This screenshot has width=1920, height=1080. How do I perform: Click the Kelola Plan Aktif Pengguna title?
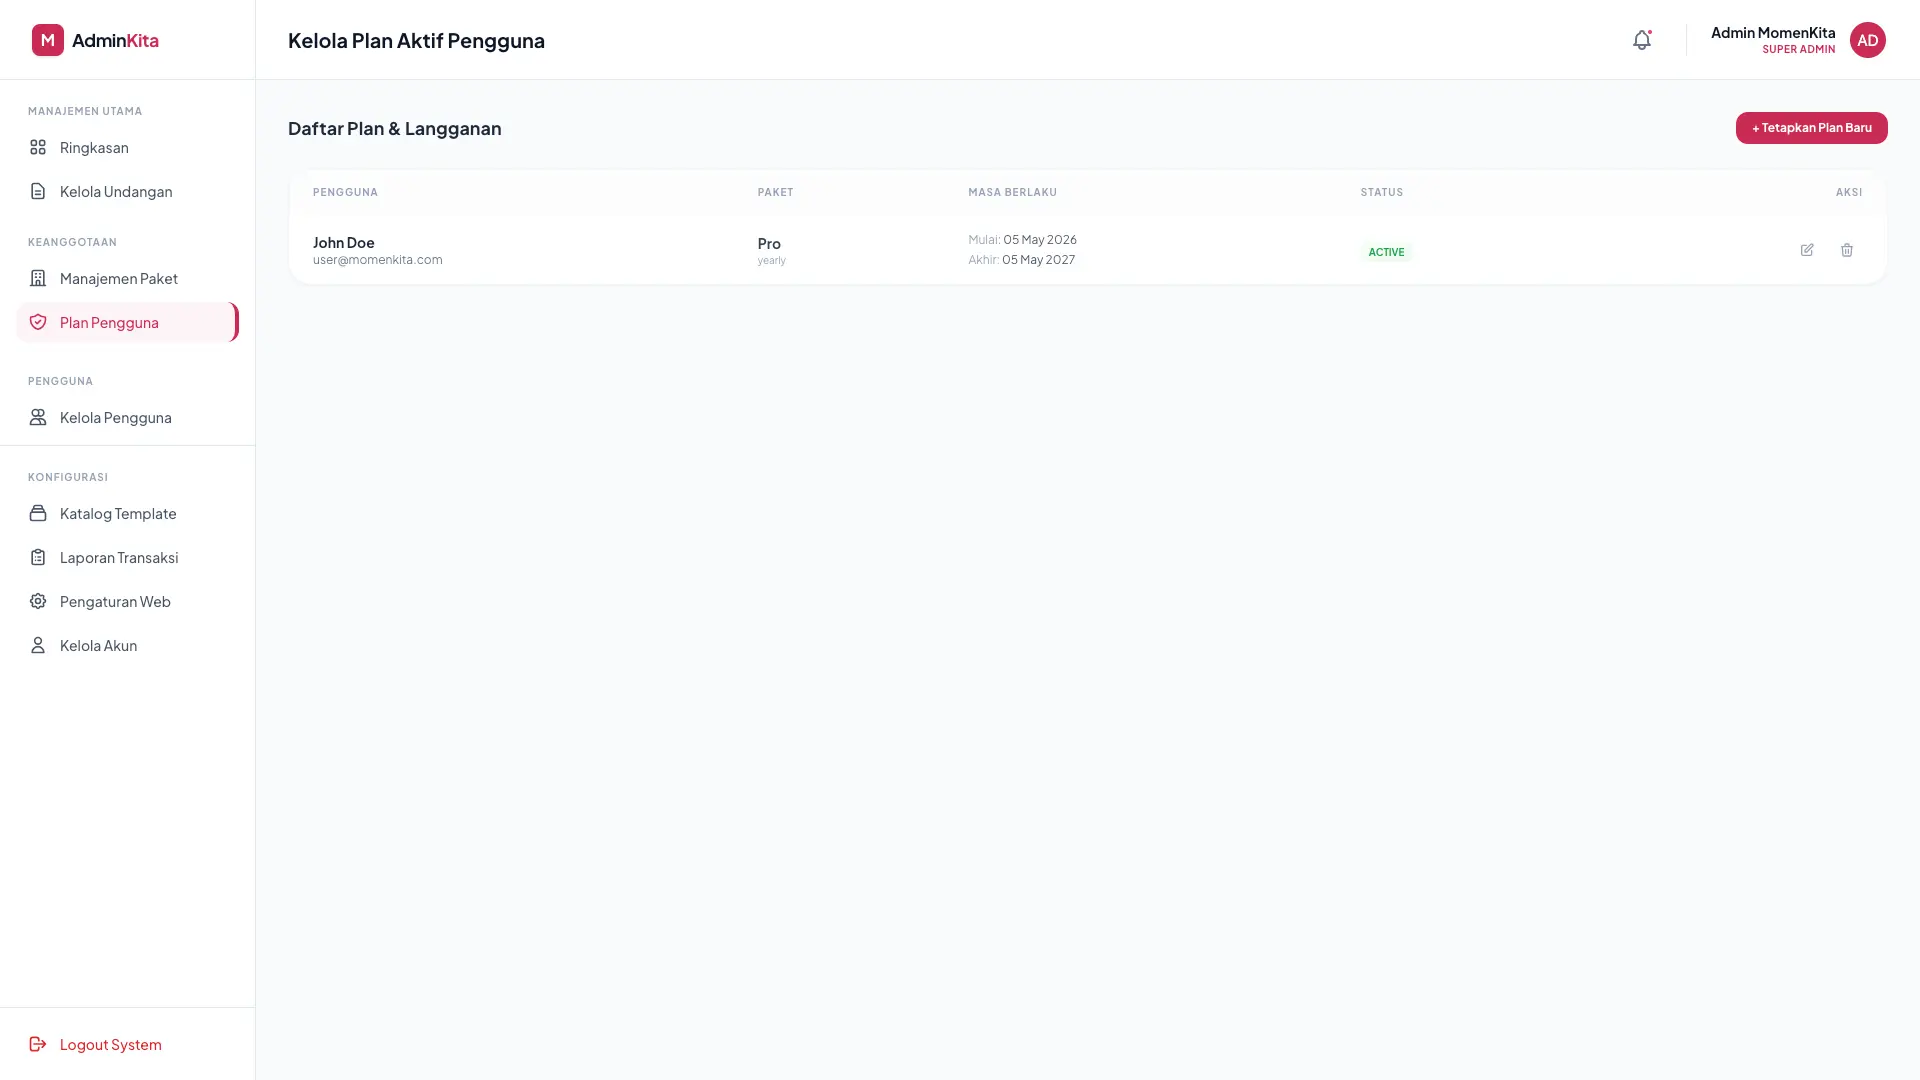coord(416,40)
